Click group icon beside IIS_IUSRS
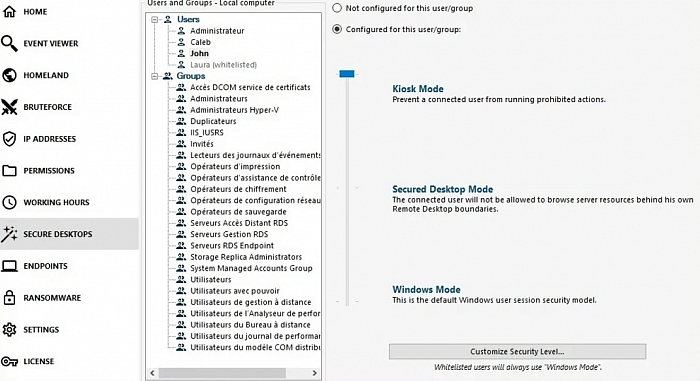The image size is (700, 381). (x=181, y=132)
